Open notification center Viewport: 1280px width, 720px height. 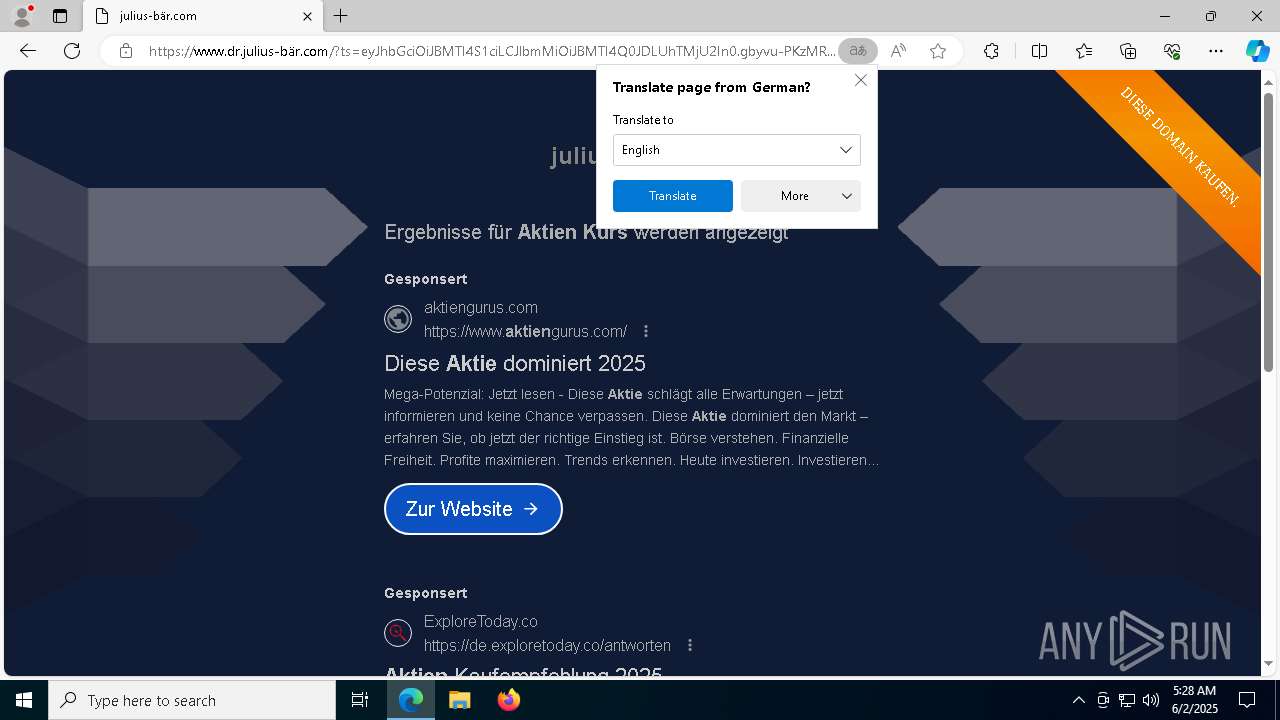pyautogui.click(x=1247, y=700)
